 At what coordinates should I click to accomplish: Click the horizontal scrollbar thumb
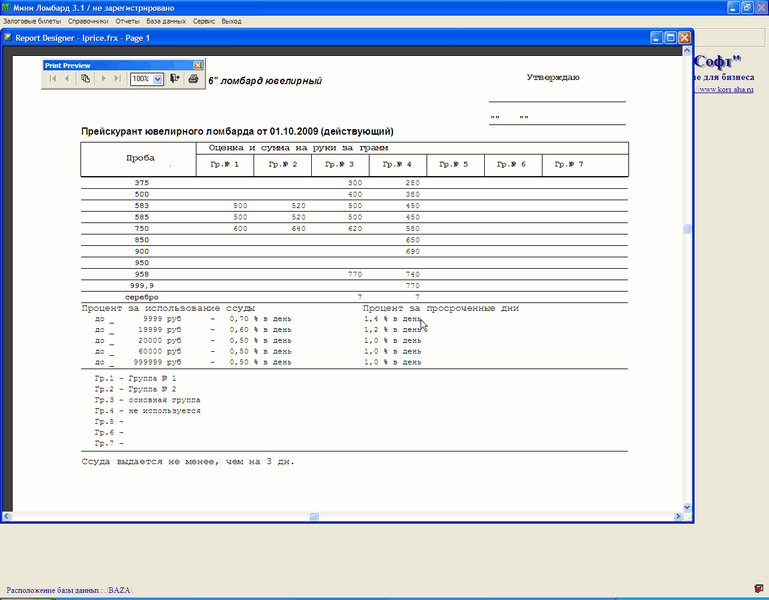coord(314,516)
